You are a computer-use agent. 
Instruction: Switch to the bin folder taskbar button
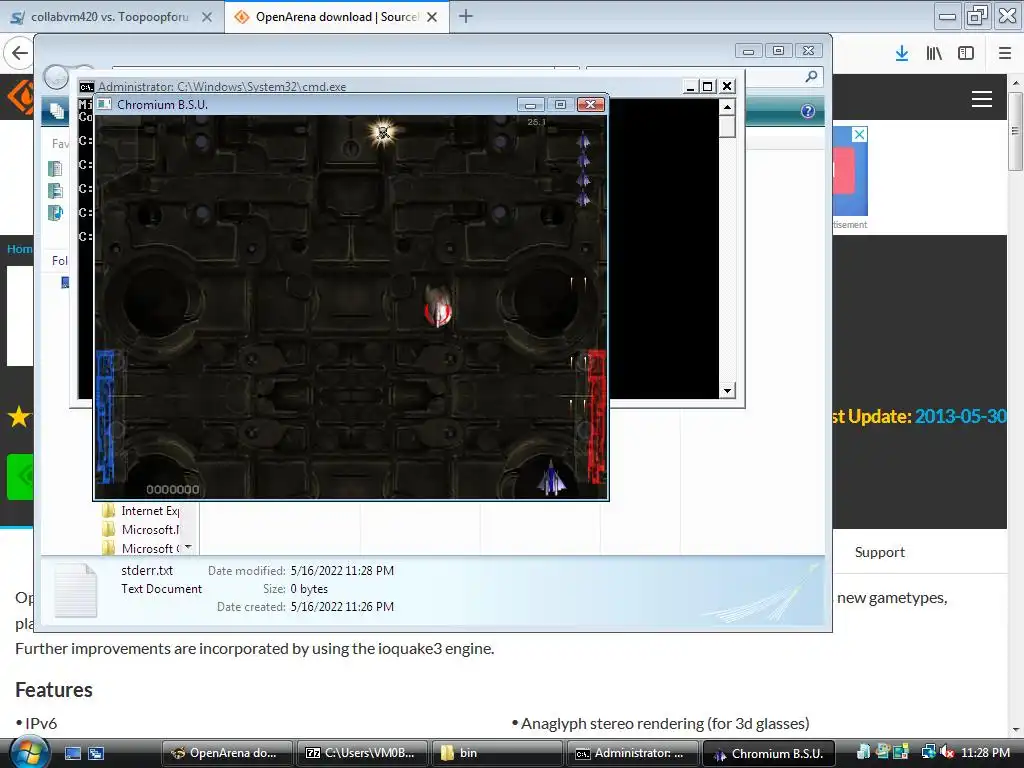click(x=498, y=753)
